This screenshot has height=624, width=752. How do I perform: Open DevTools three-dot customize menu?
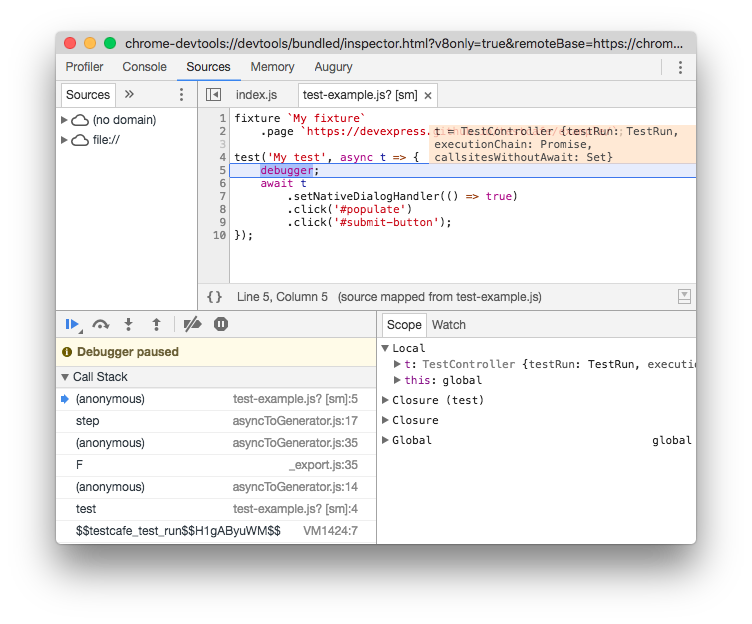tap(680, 67)
